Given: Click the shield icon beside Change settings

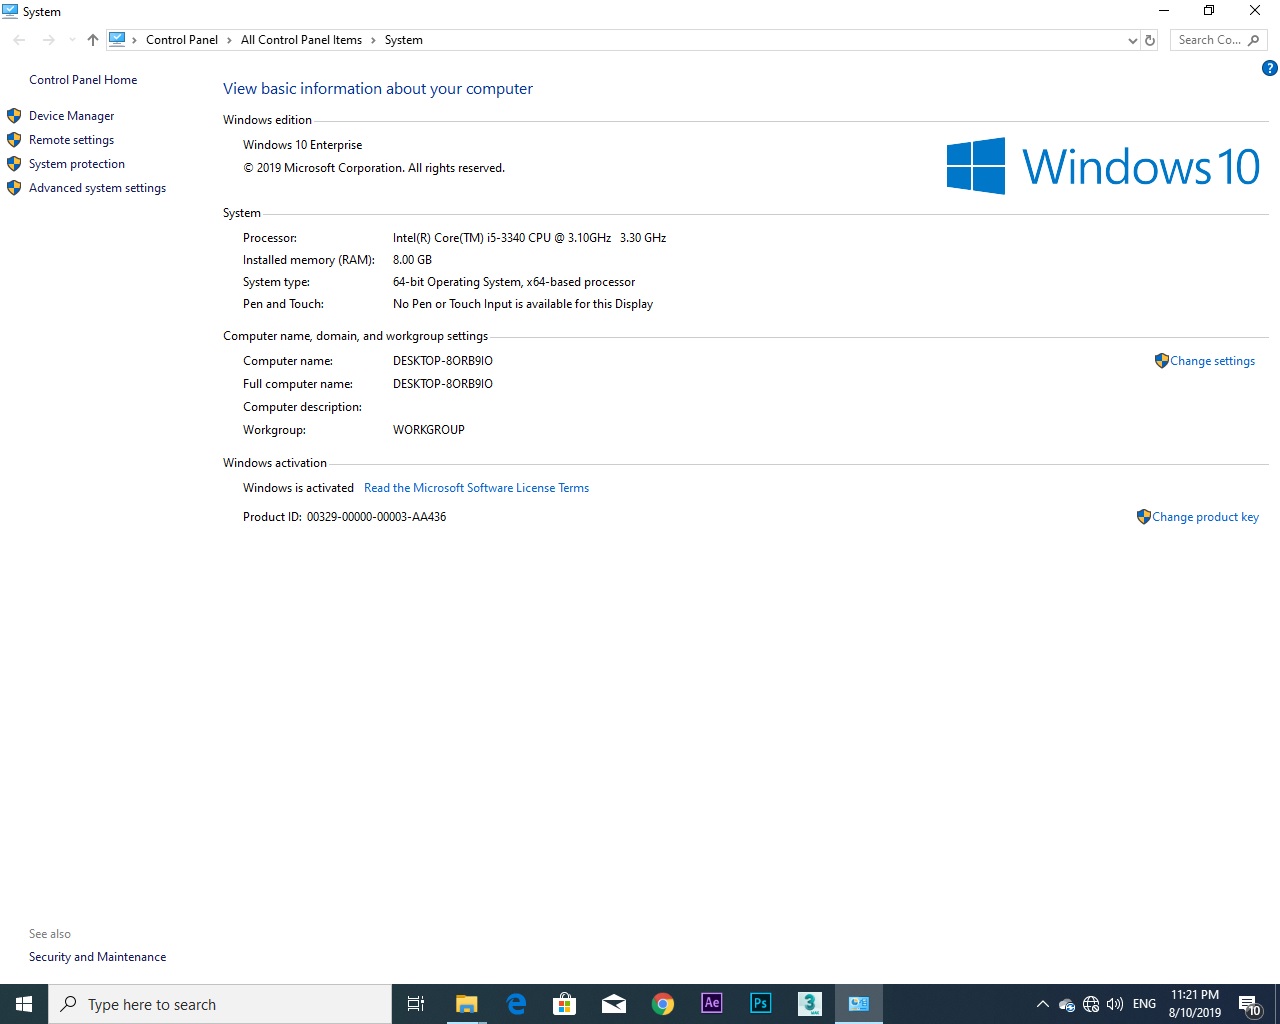Looking at the screenshot, I should [1161, 361].
